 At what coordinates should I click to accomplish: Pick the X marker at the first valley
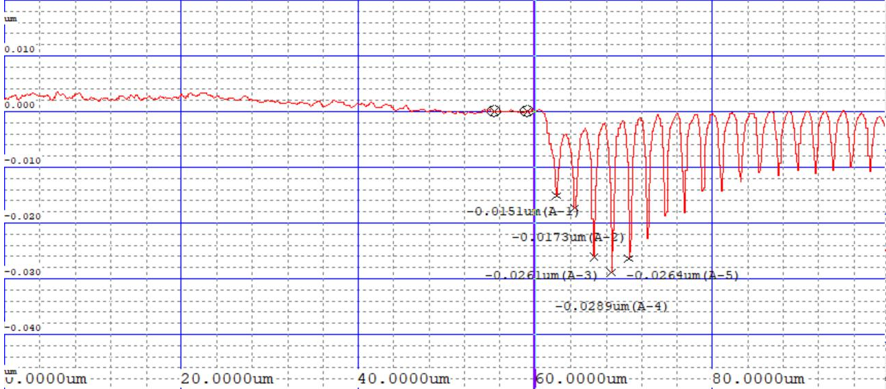[x=557, y=196]
